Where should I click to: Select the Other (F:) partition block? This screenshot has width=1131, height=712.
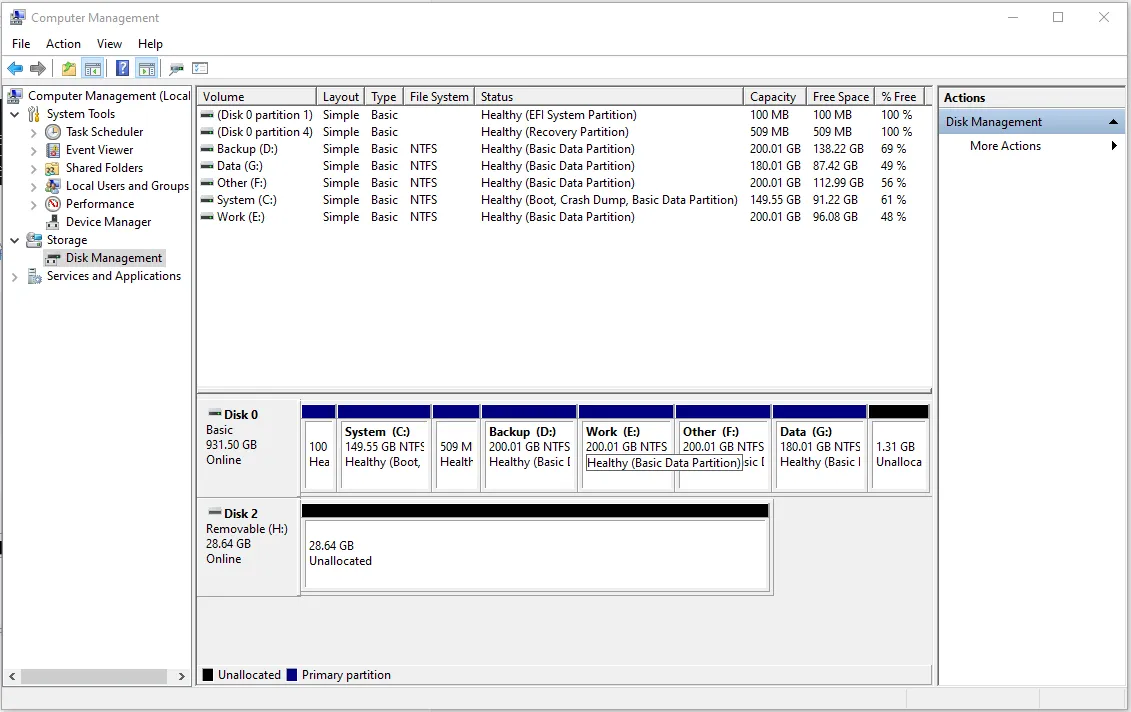pyautogui.click(x=723, y=448)
